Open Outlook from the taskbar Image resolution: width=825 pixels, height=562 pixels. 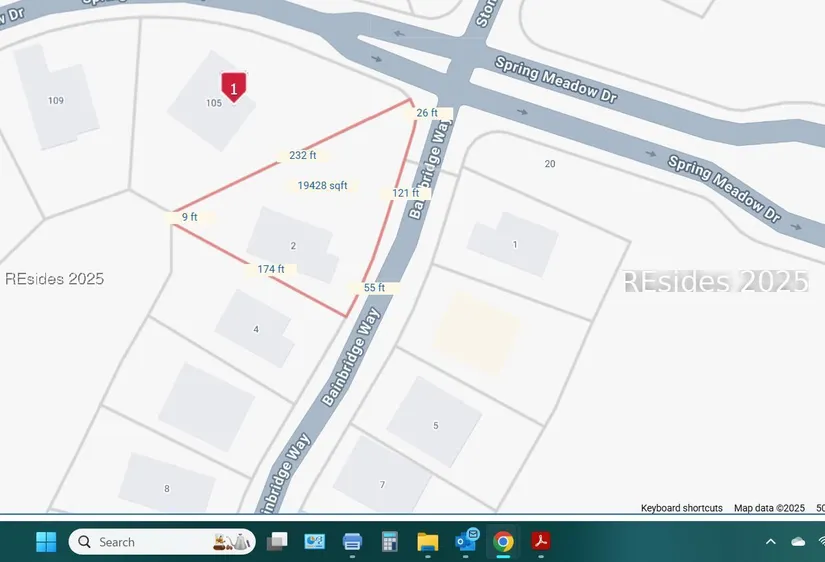466,542
